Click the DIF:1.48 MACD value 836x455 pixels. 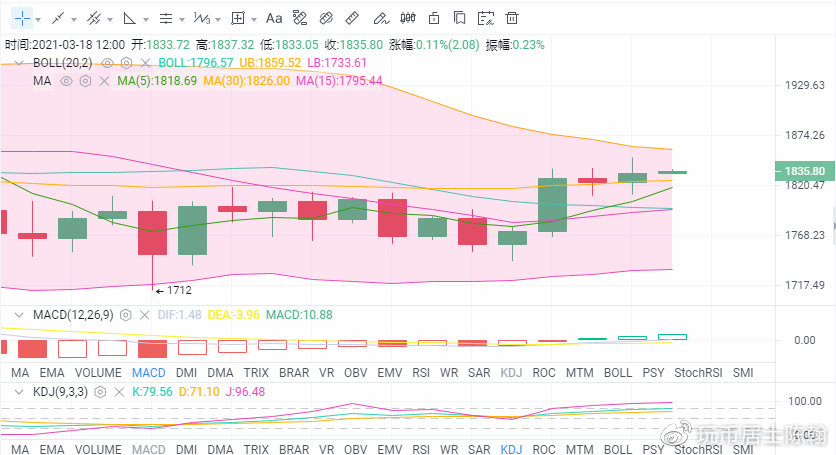point(180,315)
